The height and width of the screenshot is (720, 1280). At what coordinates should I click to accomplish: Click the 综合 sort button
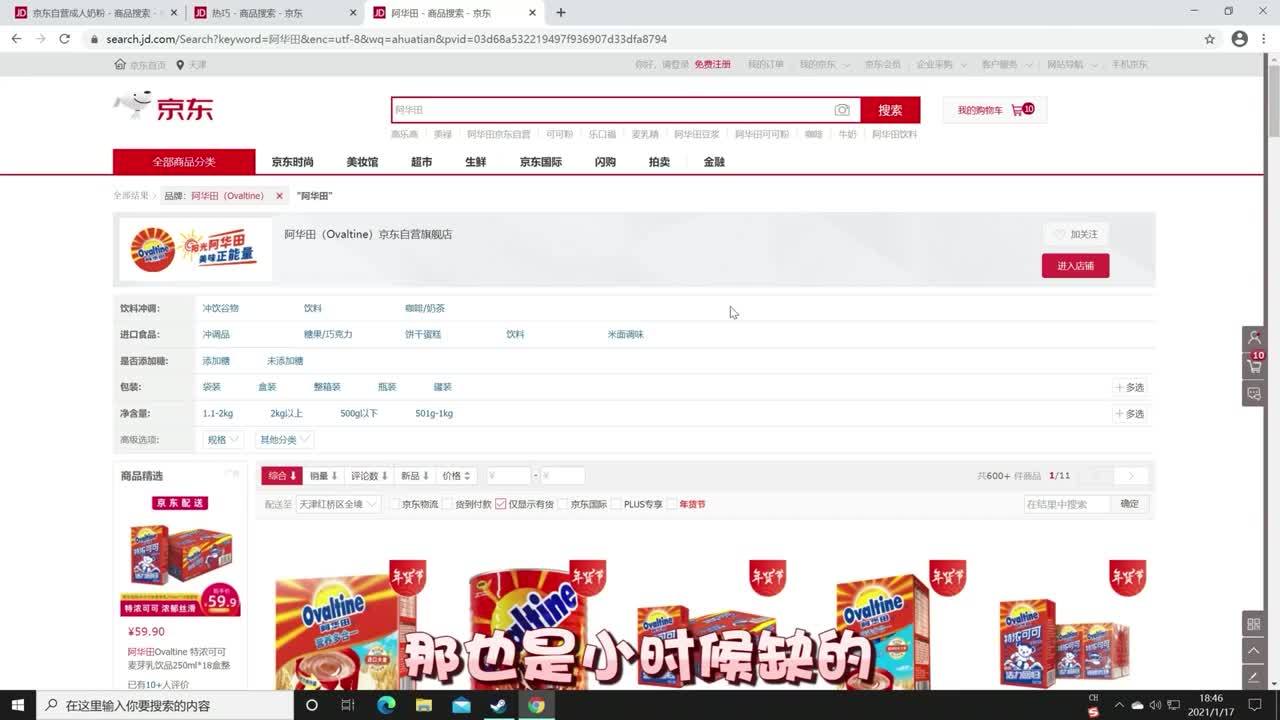coord(282,476)
